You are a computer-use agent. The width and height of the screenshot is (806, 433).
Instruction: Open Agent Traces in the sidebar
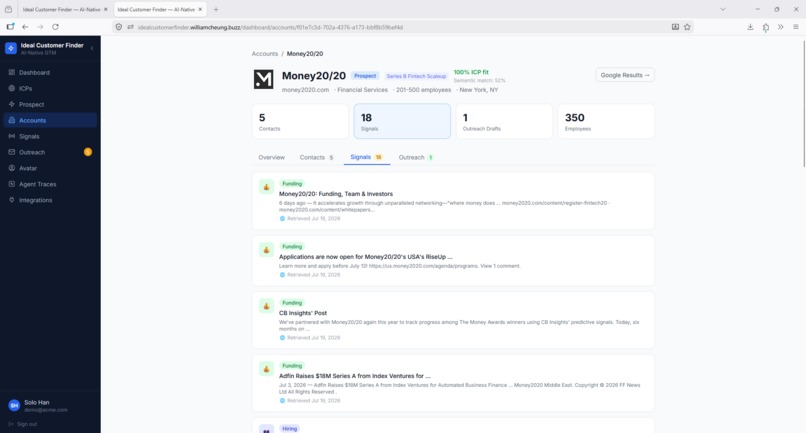click(50, 184)
